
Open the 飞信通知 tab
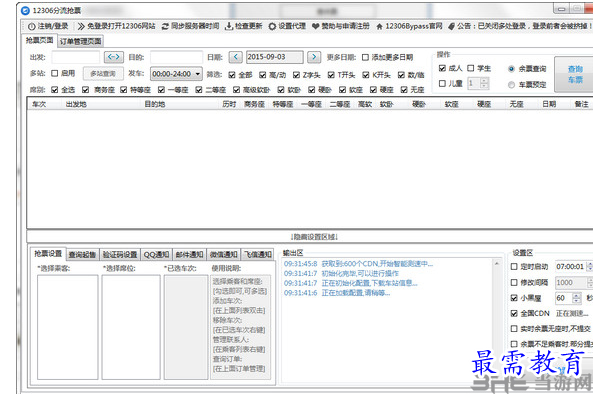pyautogui.click(x=258, y=255)
